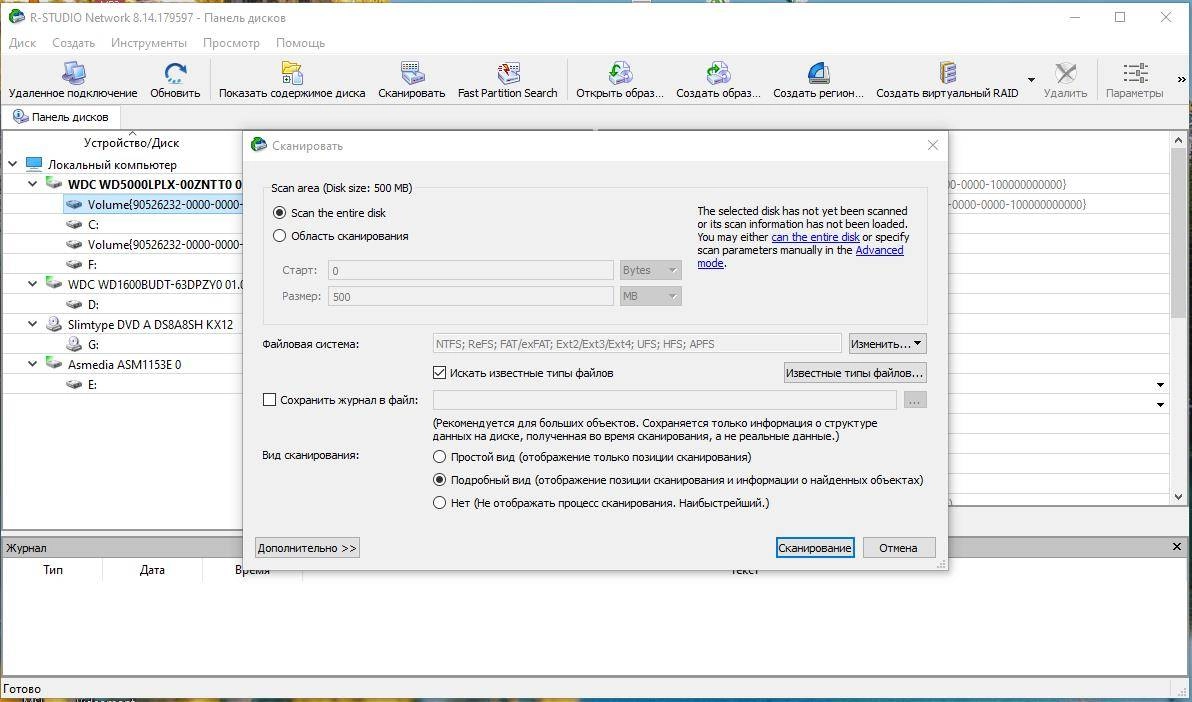Collapse Asmedia ASM1153E tree node

pos(32,364)
